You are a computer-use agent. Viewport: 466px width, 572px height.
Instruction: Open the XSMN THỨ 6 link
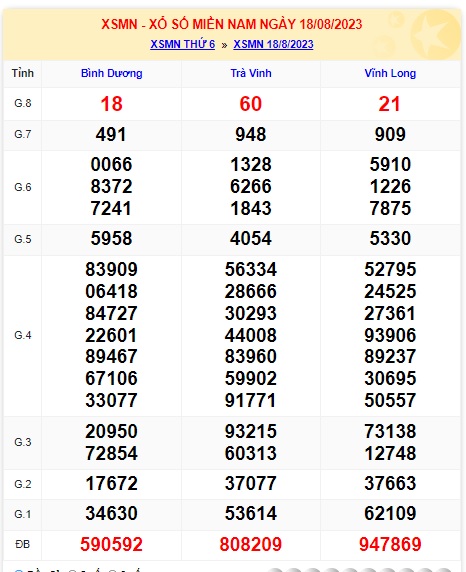click(x=182, y=44)
